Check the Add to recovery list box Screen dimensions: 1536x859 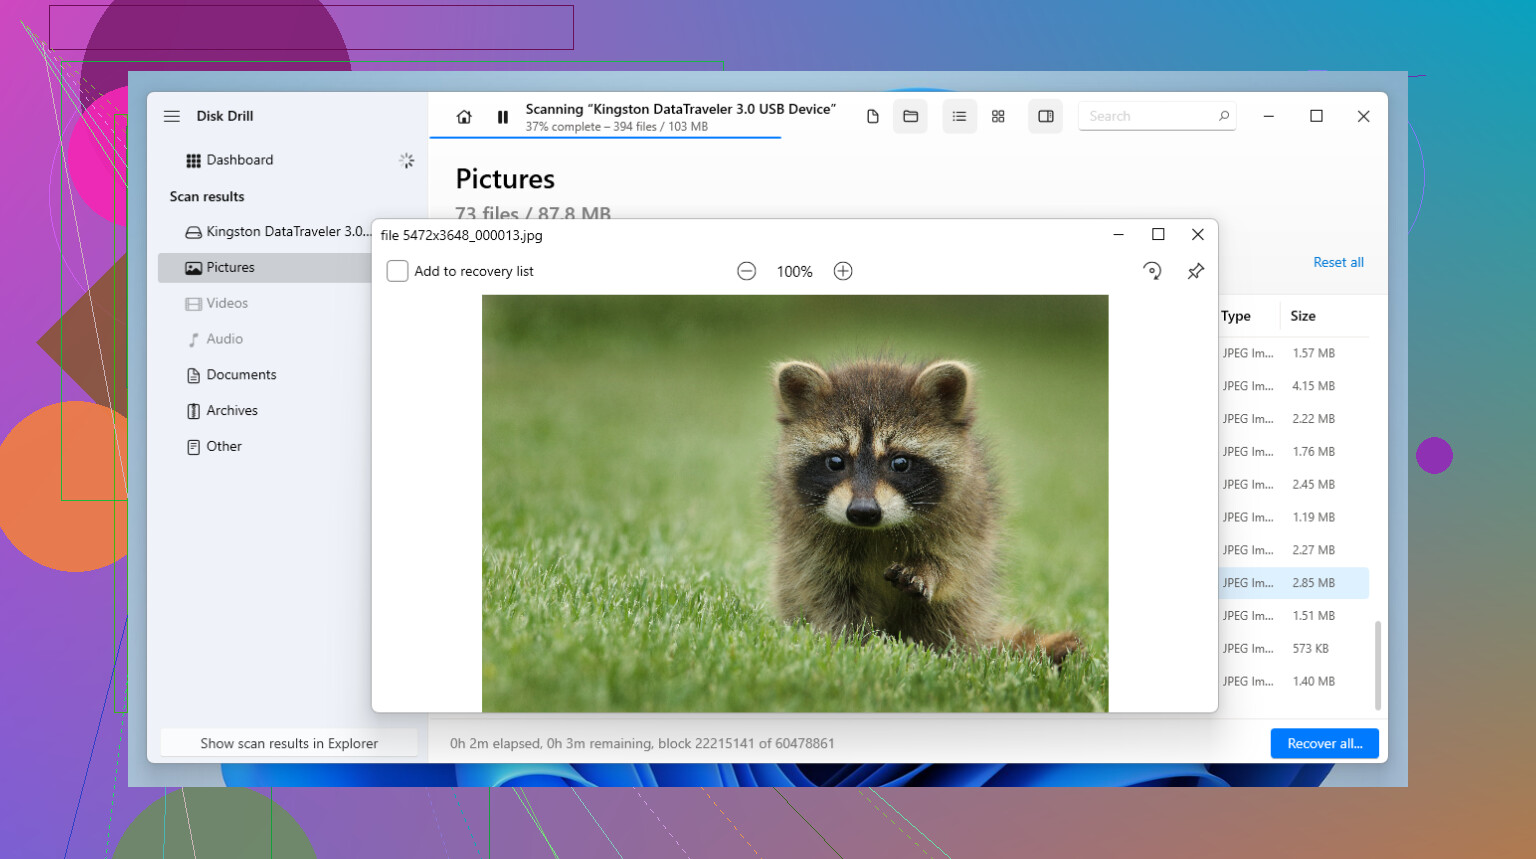coord(398,271)
